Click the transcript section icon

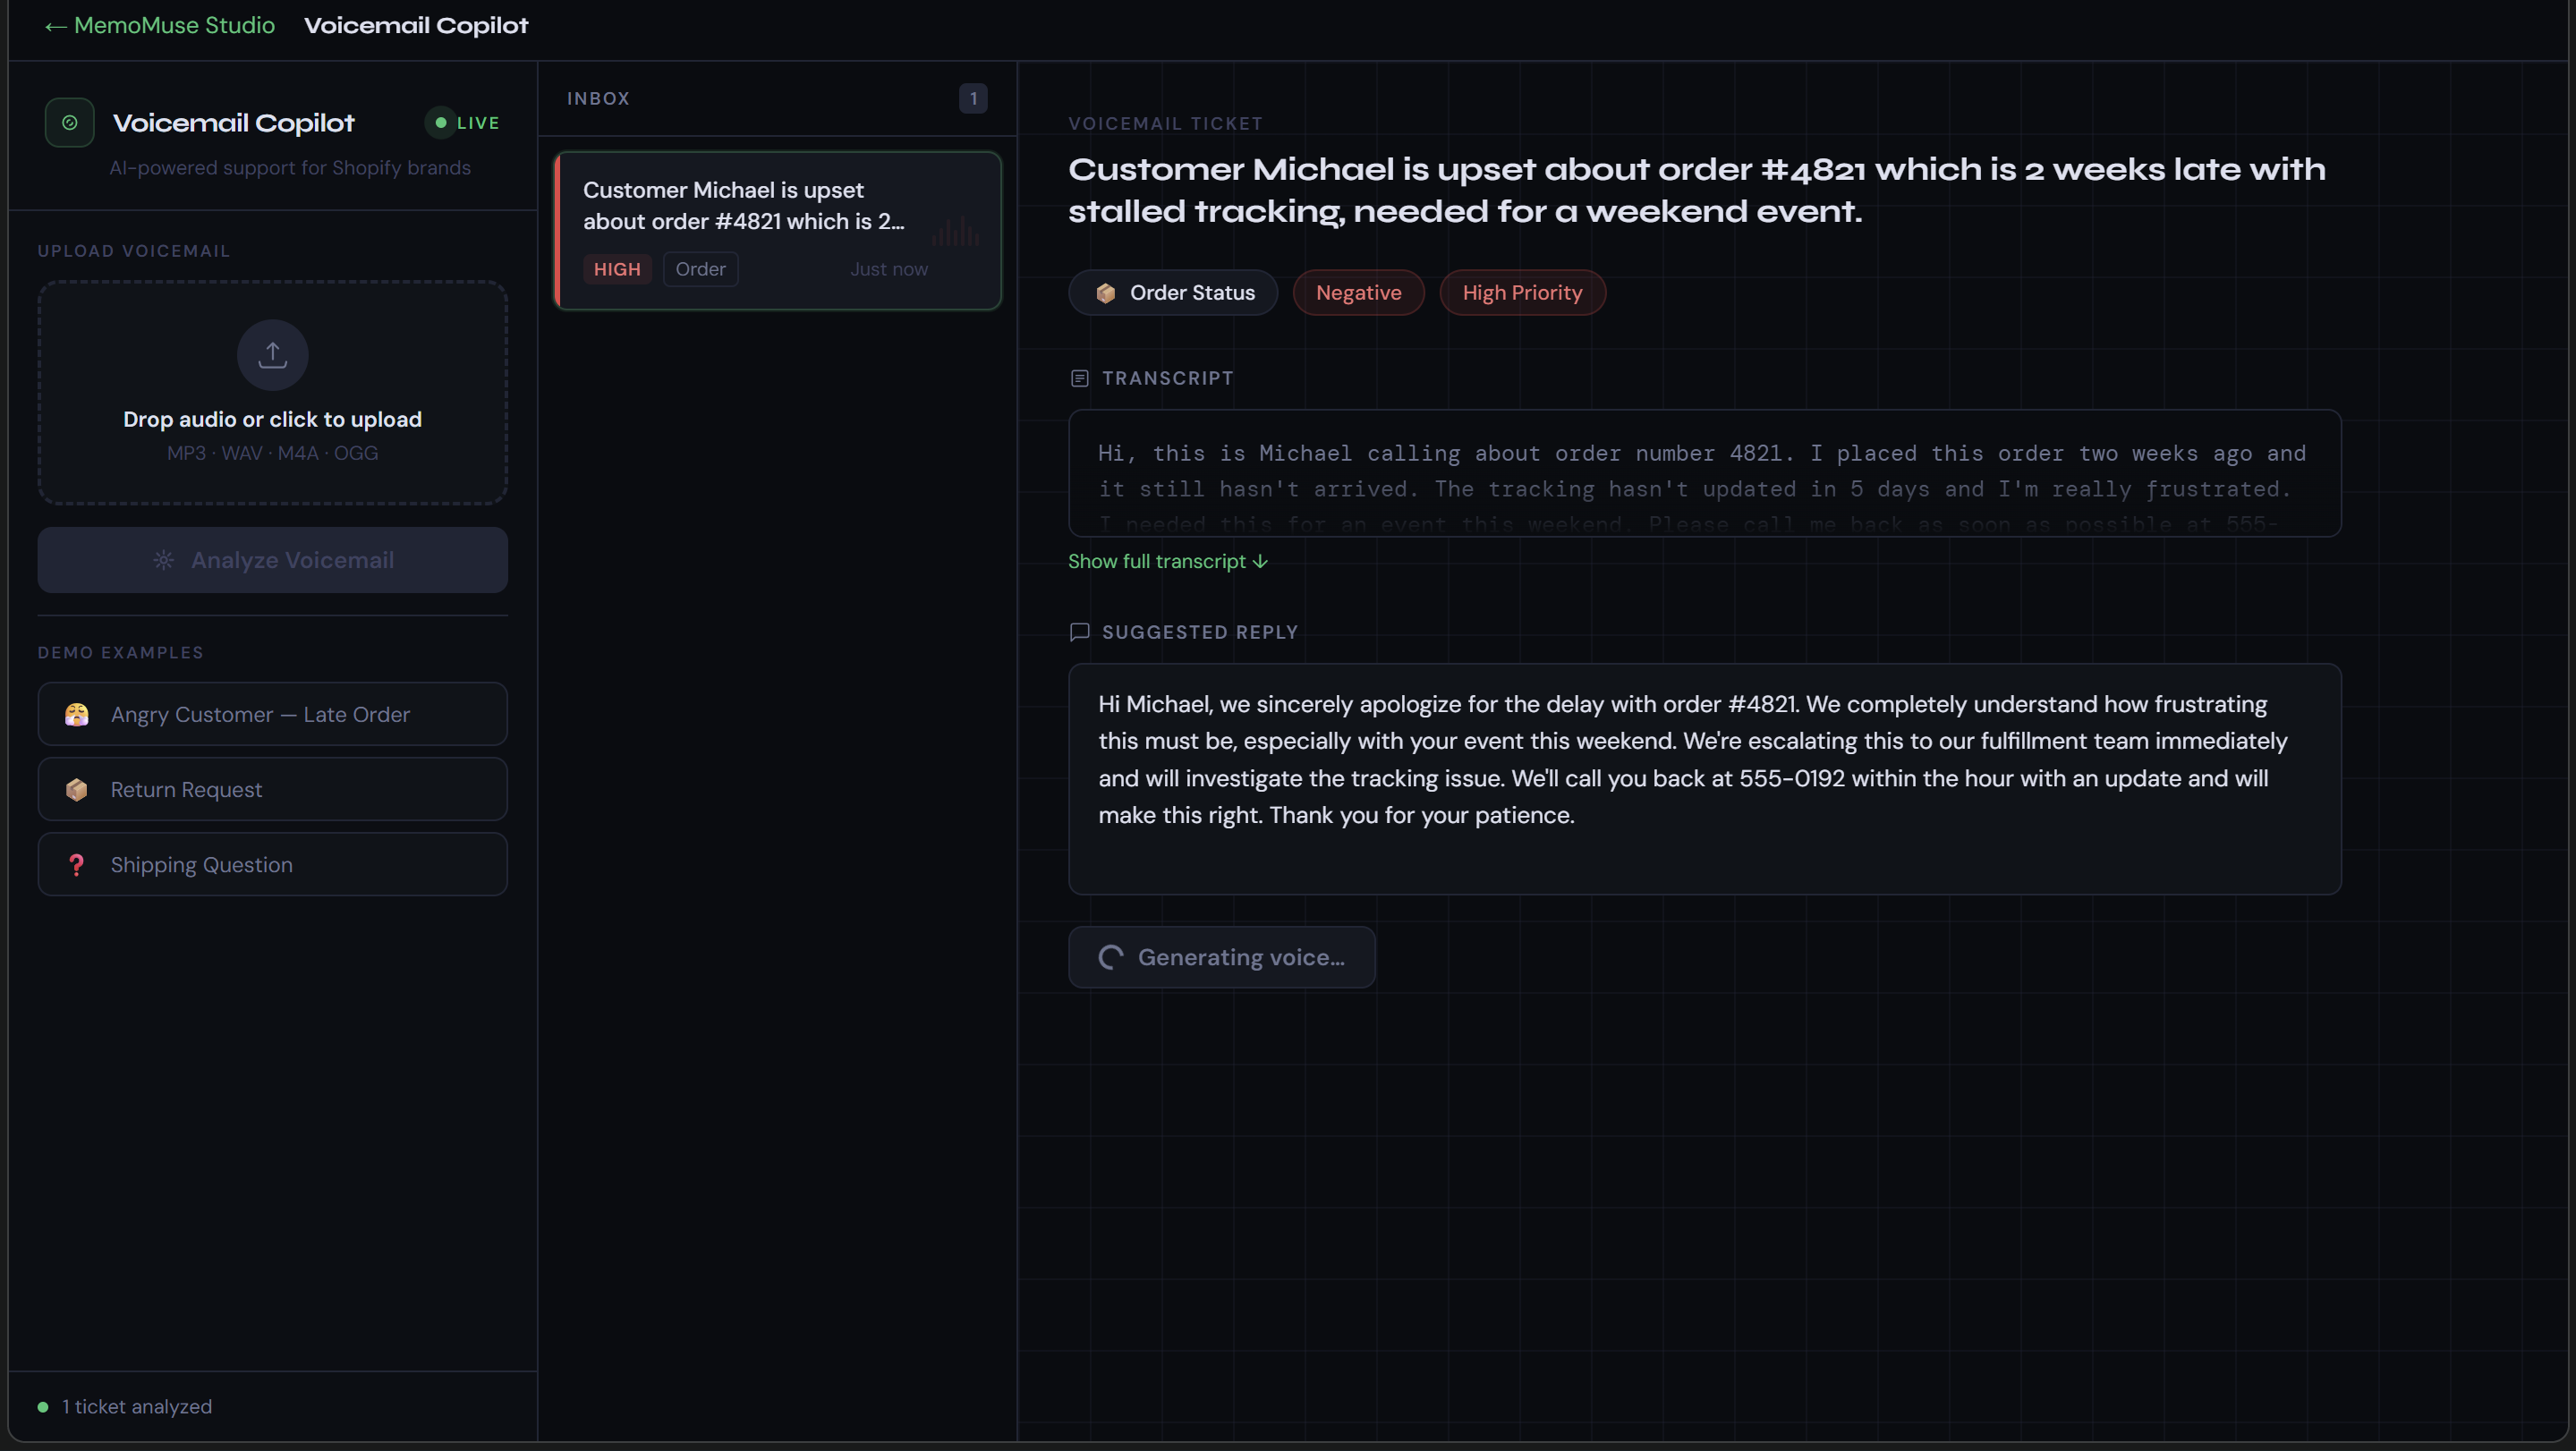1079,378
